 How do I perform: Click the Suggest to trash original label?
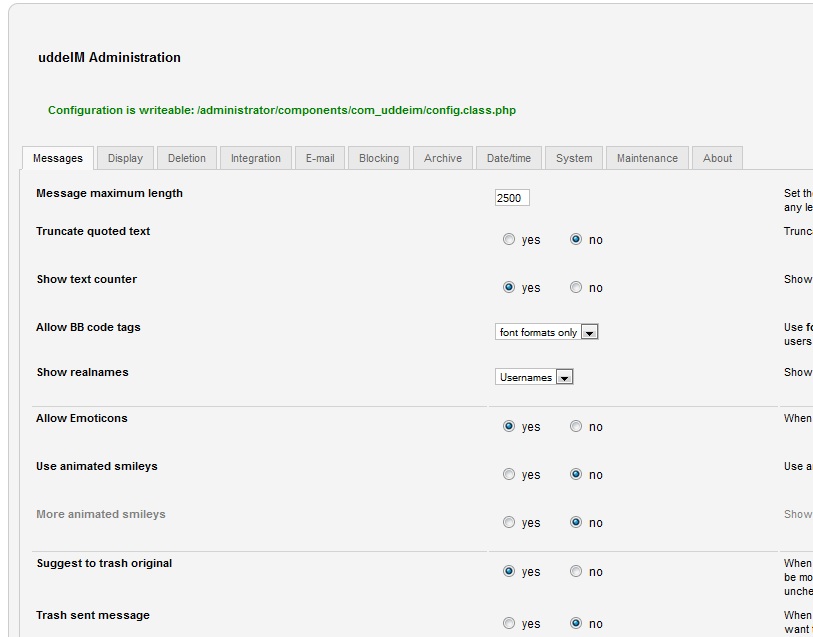(104, 563)
